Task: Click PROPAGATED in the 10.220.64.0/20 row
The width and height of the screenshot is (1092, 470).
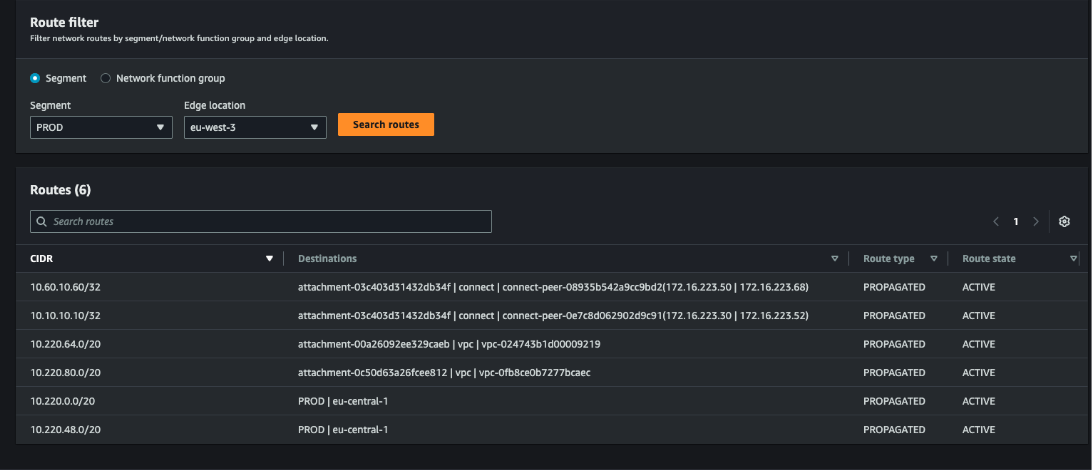Action: click(x=894, y=344)
